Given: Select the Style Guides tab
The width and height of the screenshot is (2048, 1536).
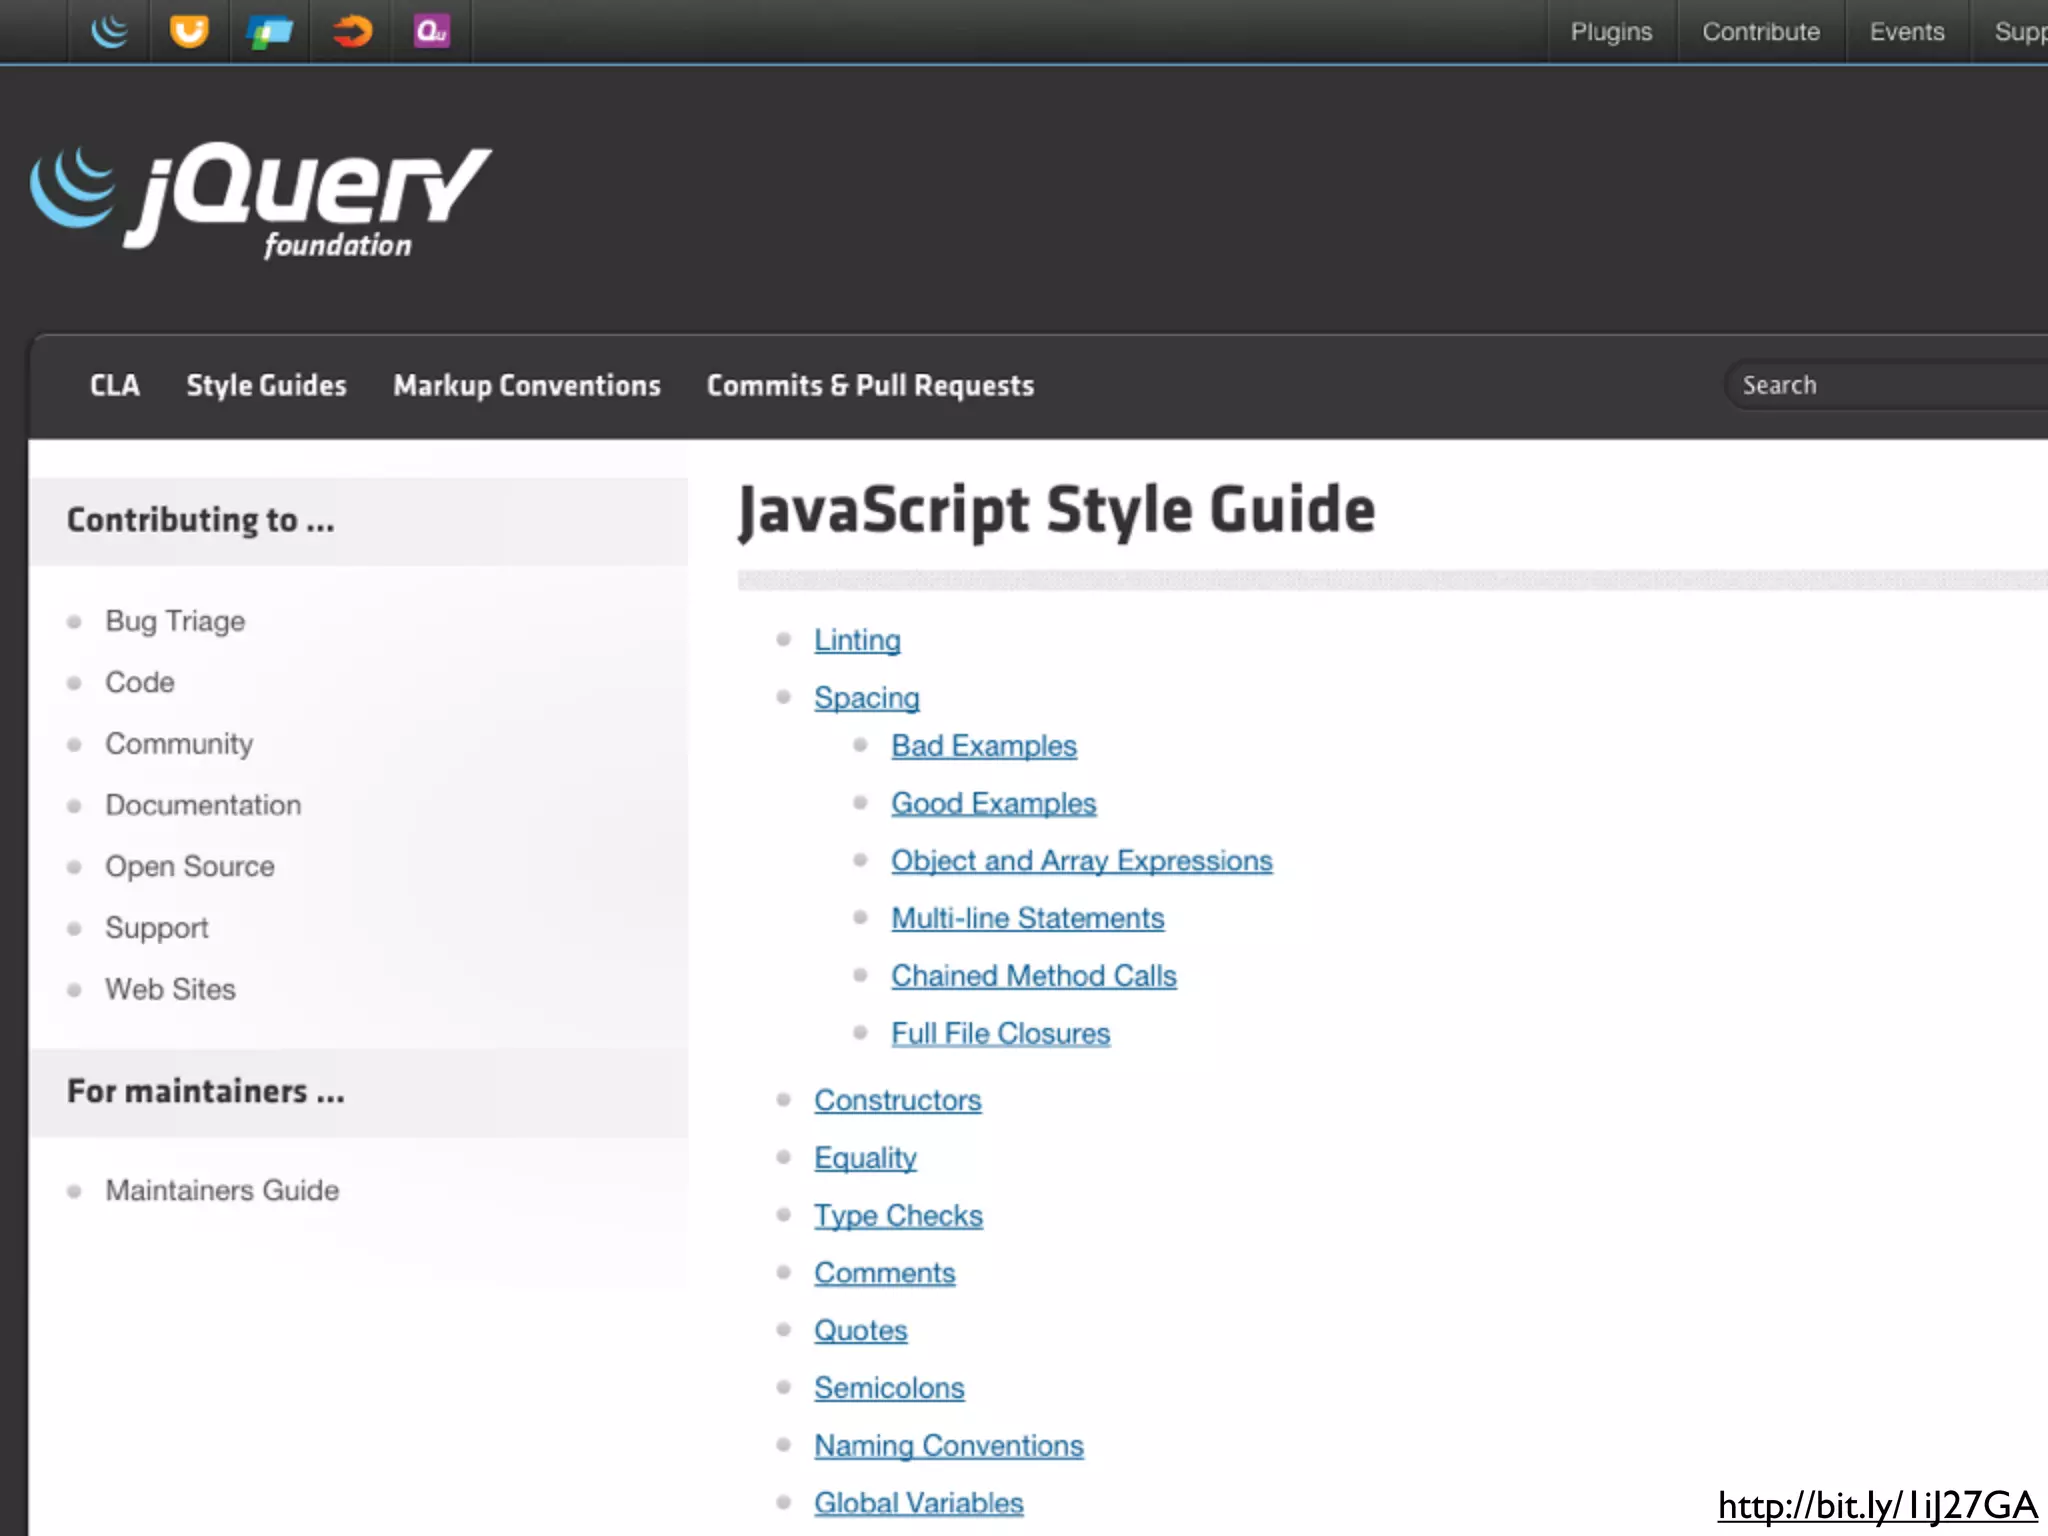Looking at the screenshot, I should pyautogui.click(x=266, y=386).
